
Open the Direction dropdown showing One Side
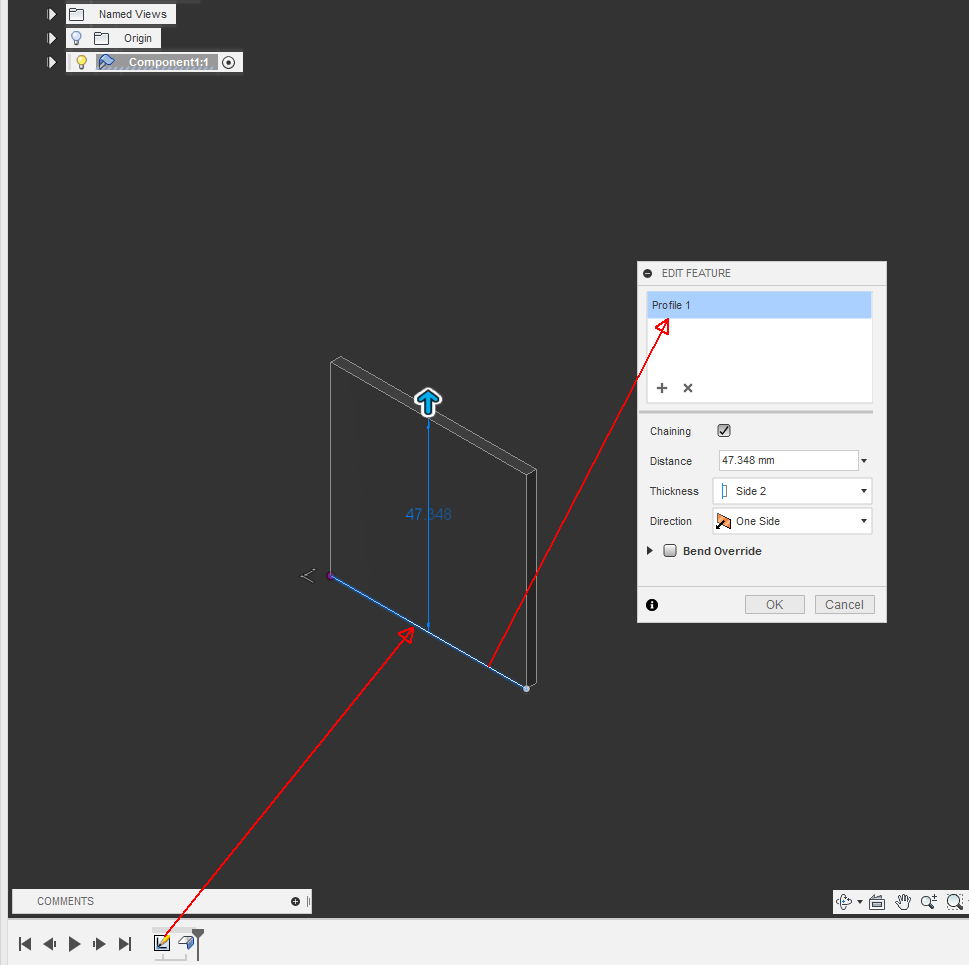pos(864,520)
